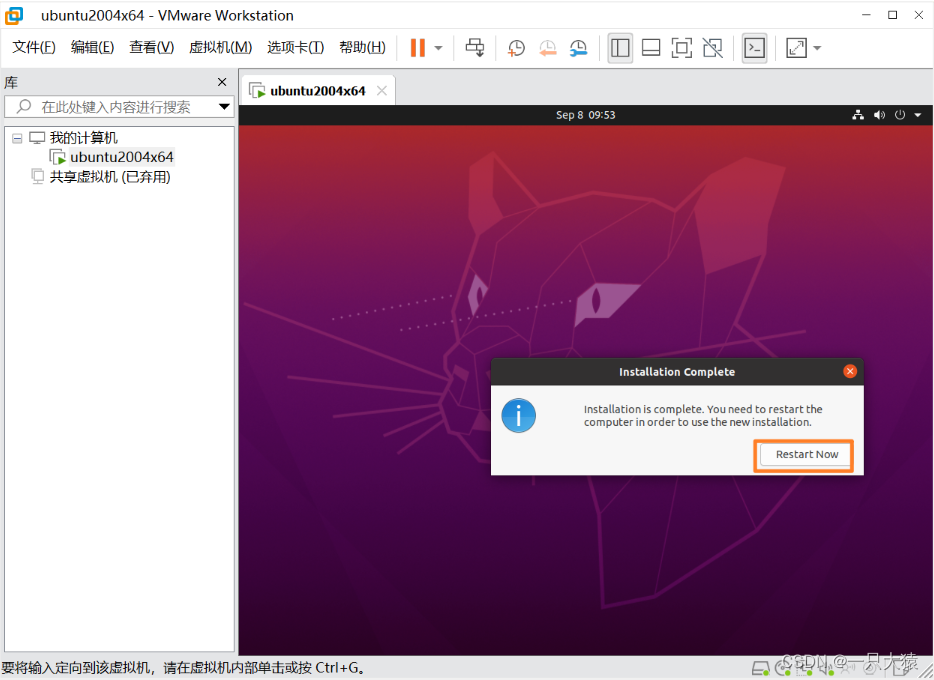Close the 库 library panel

click(x=222, y=82)
